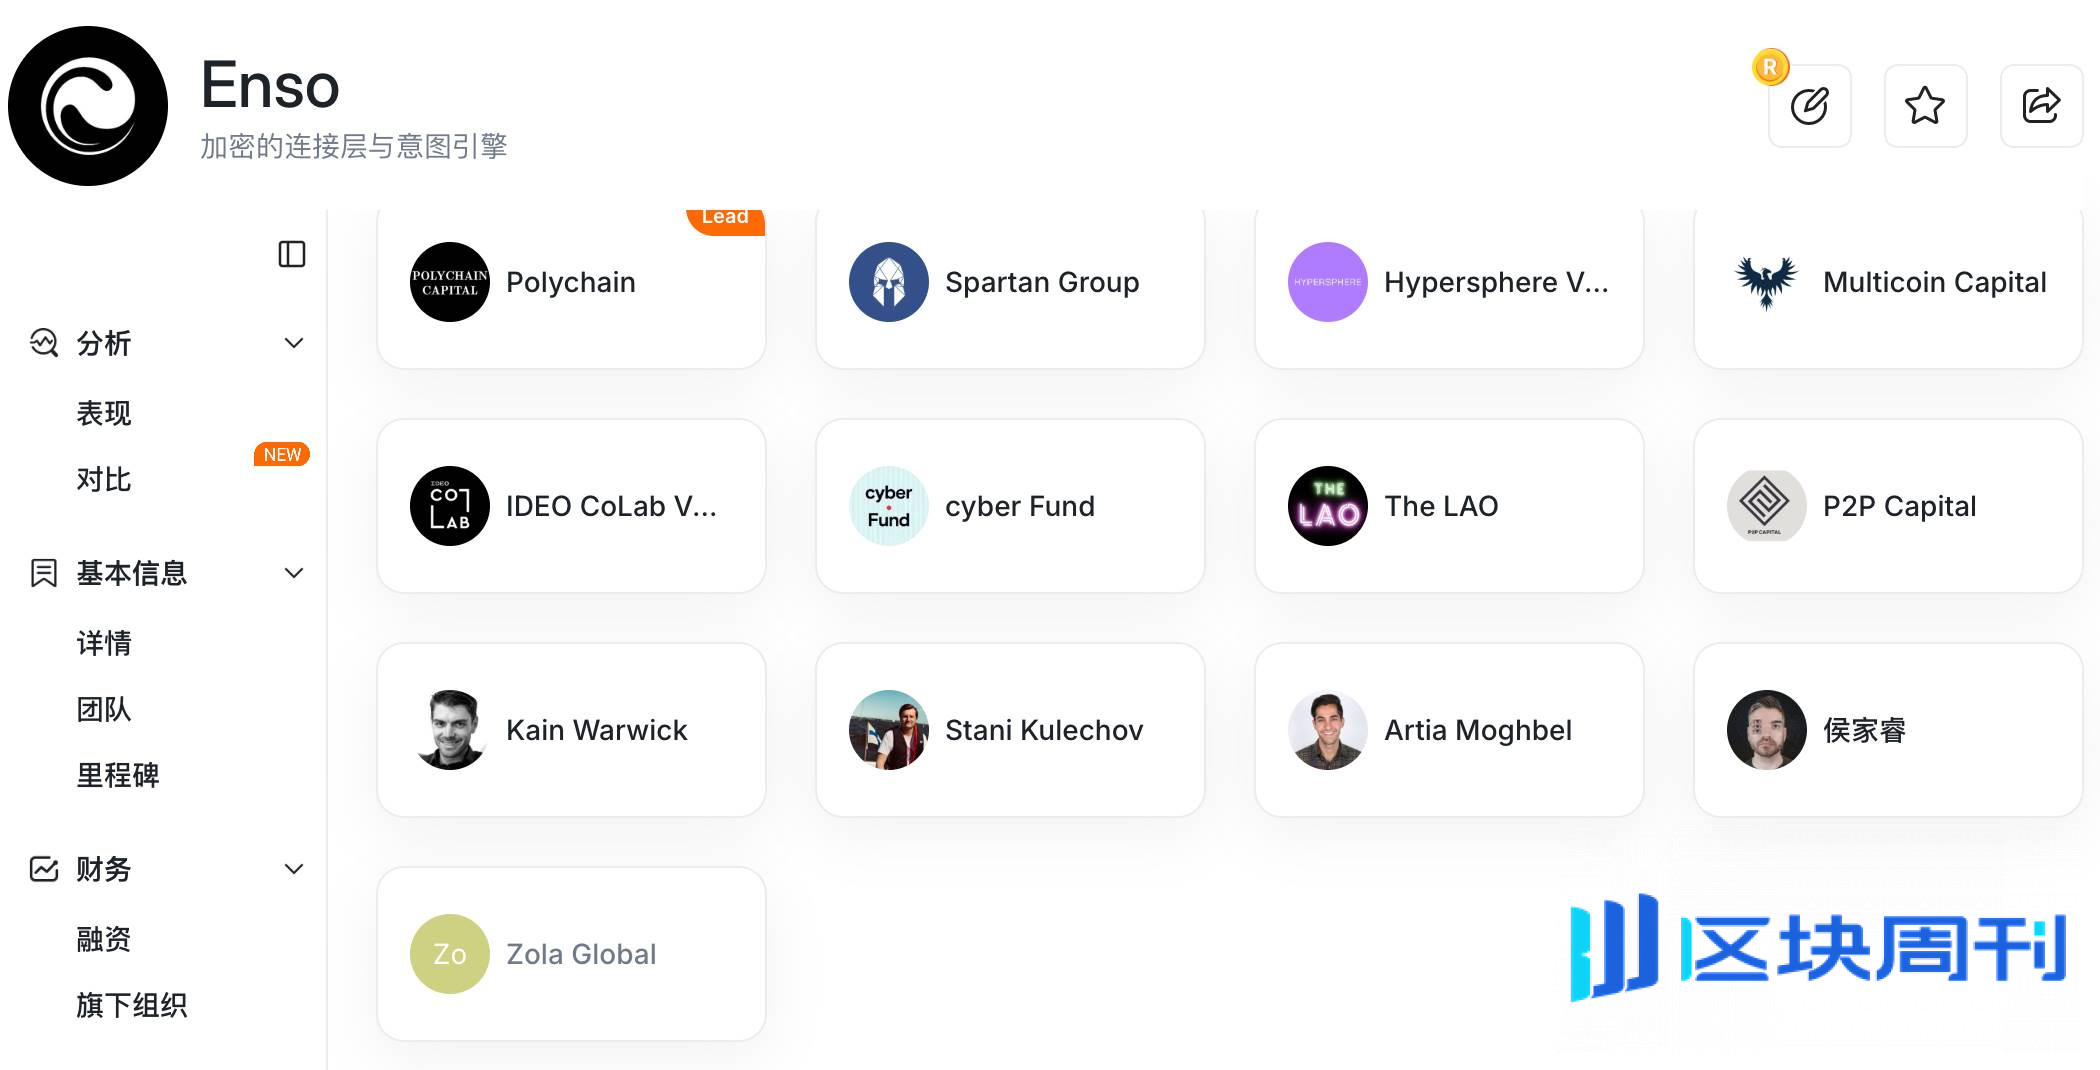This screenshot has height=1070, width=2100.
Task: Open the 对比 sidebar item
Action: click(x=104, y=479)
